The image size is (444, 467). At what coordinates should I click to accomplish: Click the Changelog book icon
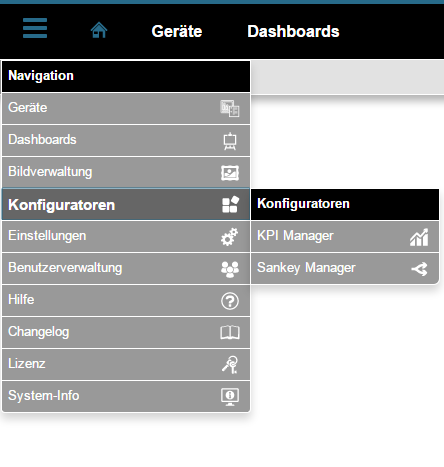coord(230,332)
